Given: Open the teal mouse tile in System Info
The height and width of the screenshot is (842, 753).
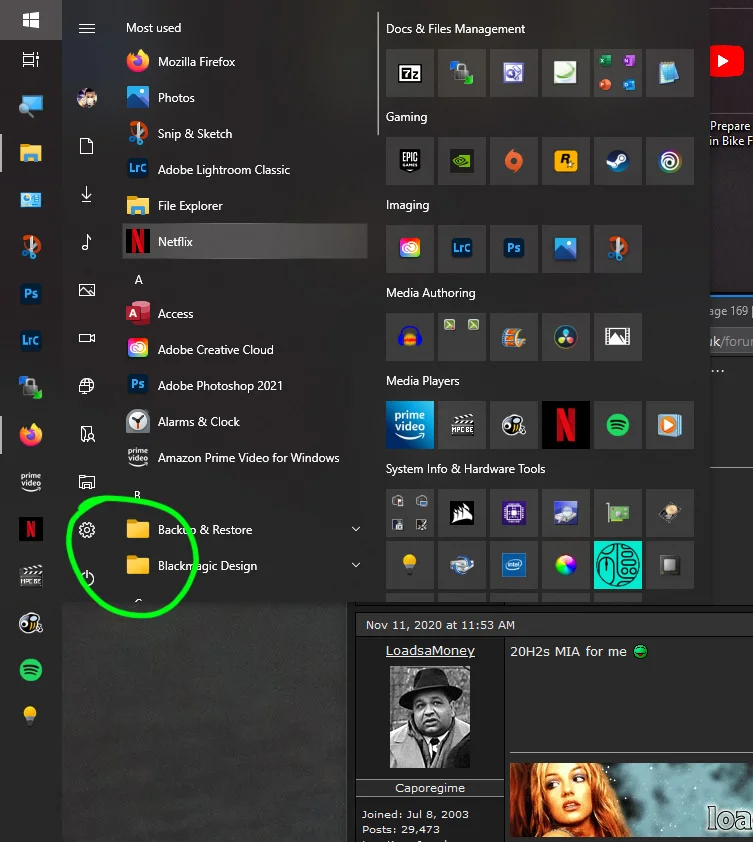Looking at the screenshot, I should point(618,565).
